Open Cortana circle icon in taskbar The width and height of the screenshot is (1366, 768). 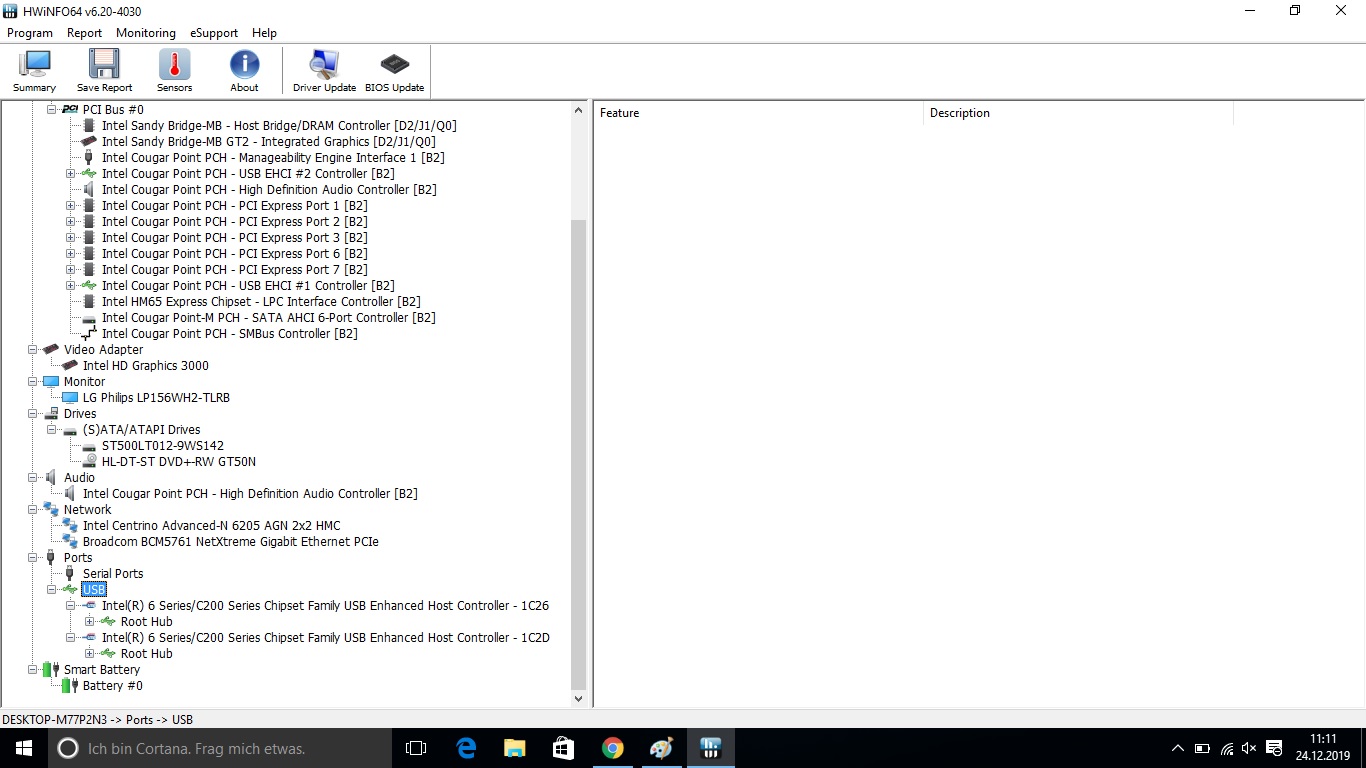68,748
